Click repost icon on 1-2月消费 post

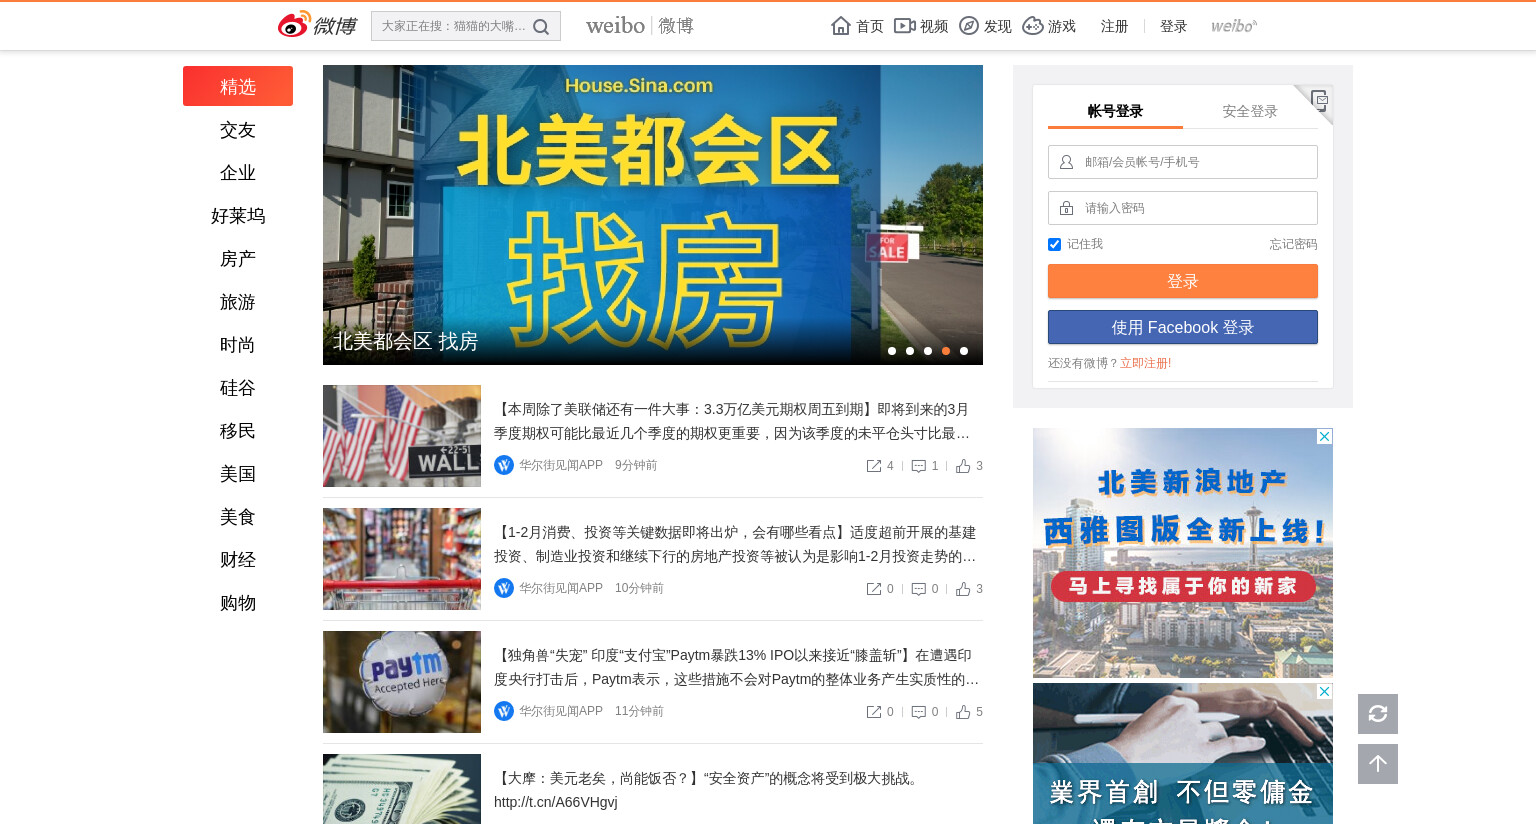tap(874, 589)
